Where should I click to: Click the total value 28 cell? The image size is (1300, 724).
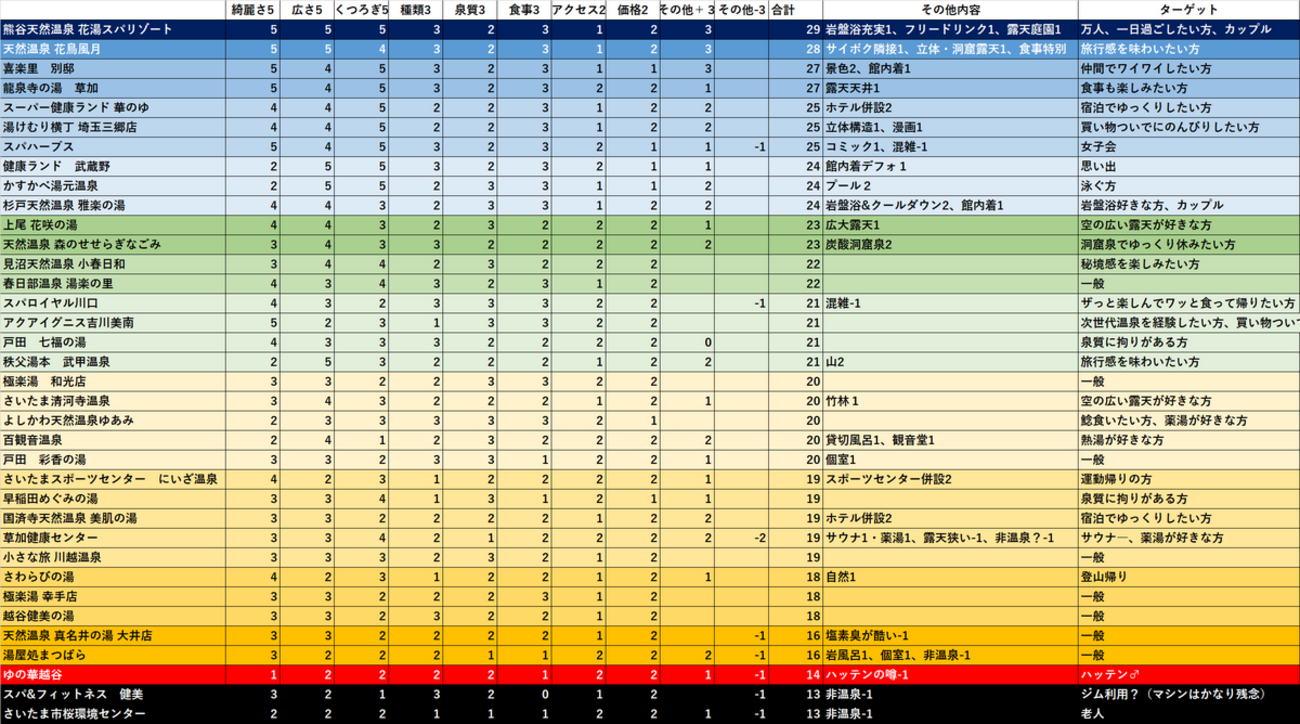796,49
